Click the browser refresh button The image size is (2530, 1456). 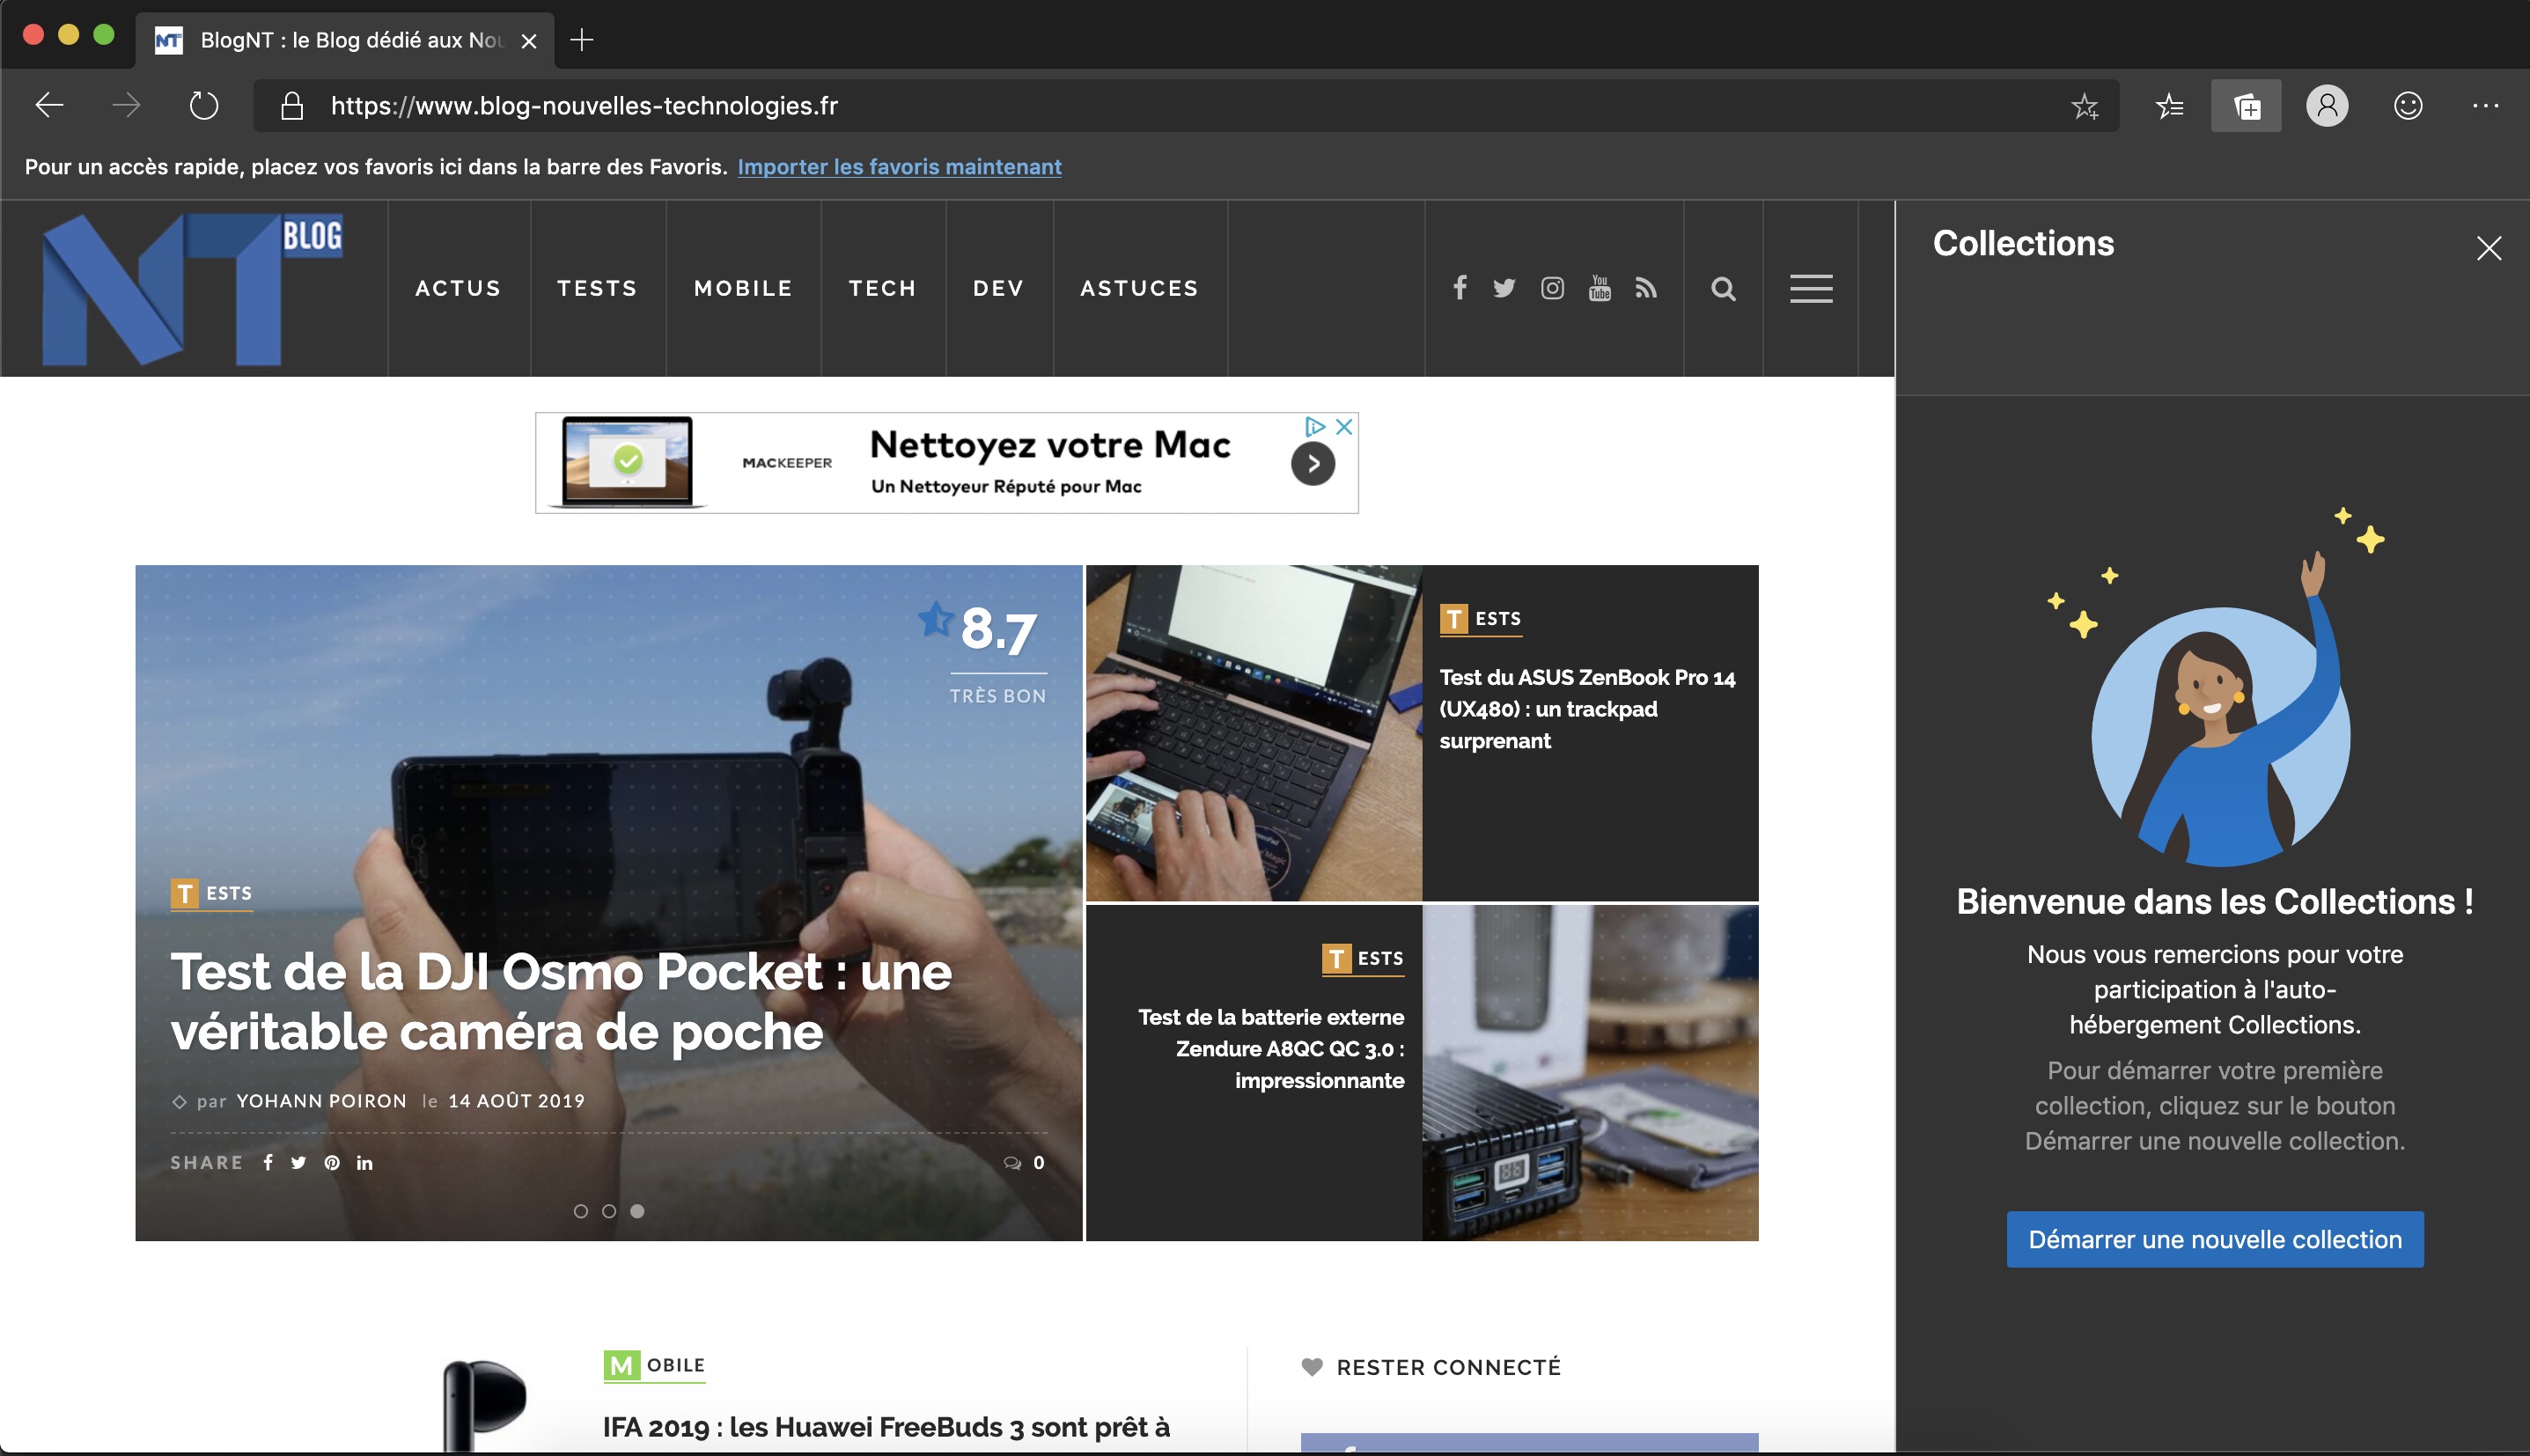[204, 106]
